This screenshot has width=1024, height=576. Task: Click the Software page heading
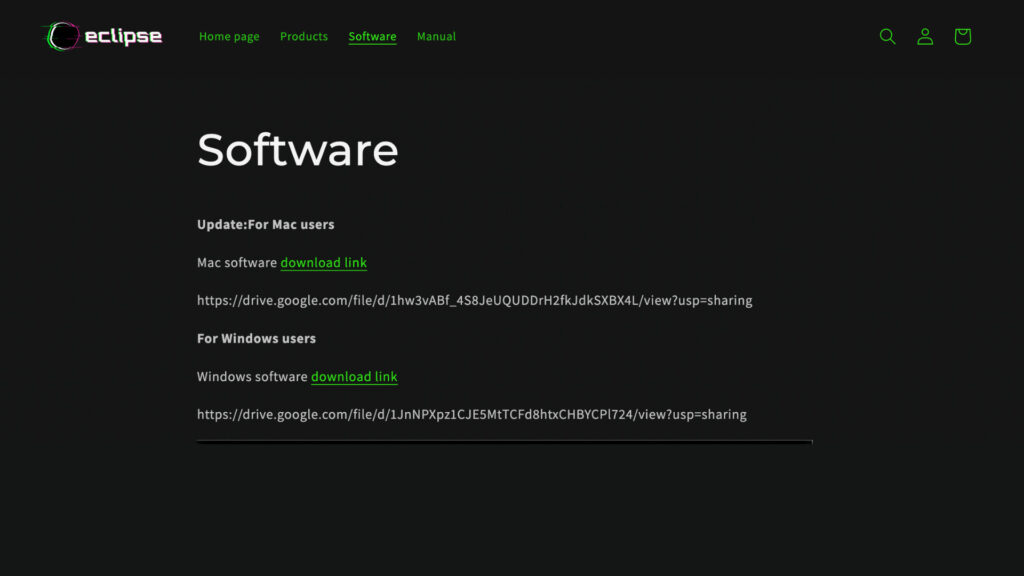(298, 150)
